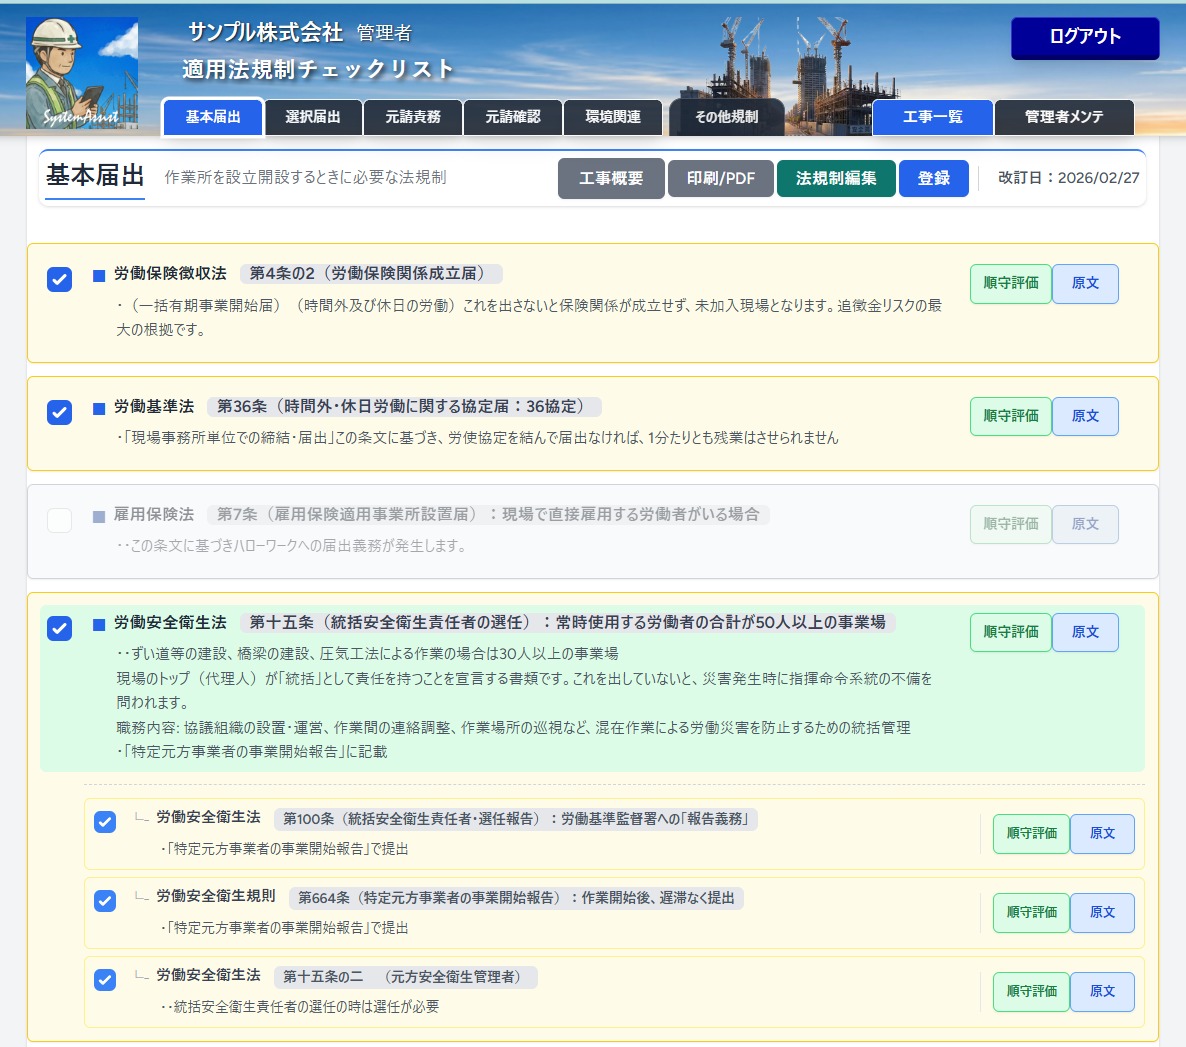Image resolution: width=1186 pixels, height=1047 pixels.
Task: Click blue square marker beside 労働保険徴収法
Action: (99, 275)
